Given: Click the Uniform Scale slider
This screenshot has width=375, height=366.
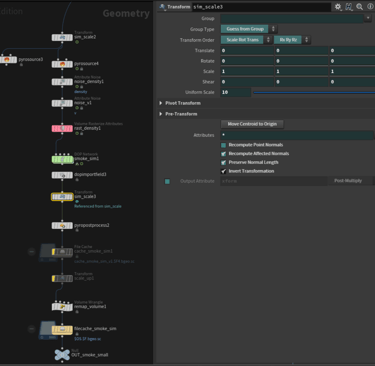Looking at the screenshot, I should 314,92.
